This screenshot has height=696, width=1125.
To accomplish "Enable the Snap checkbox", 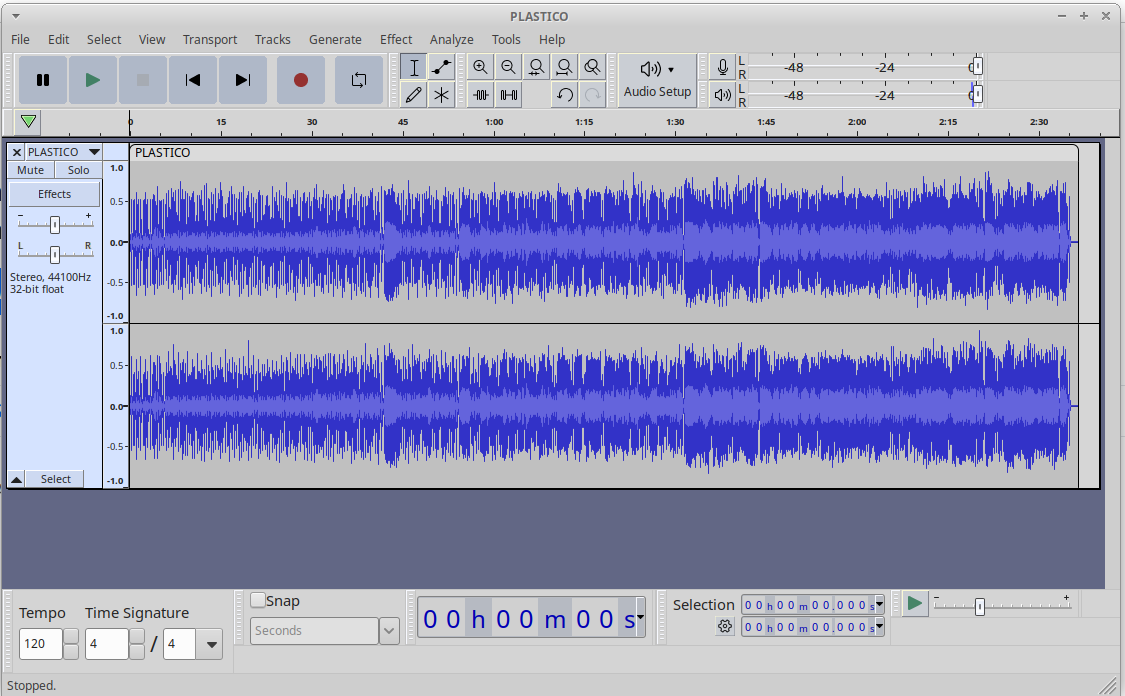I will coord(258,601).
